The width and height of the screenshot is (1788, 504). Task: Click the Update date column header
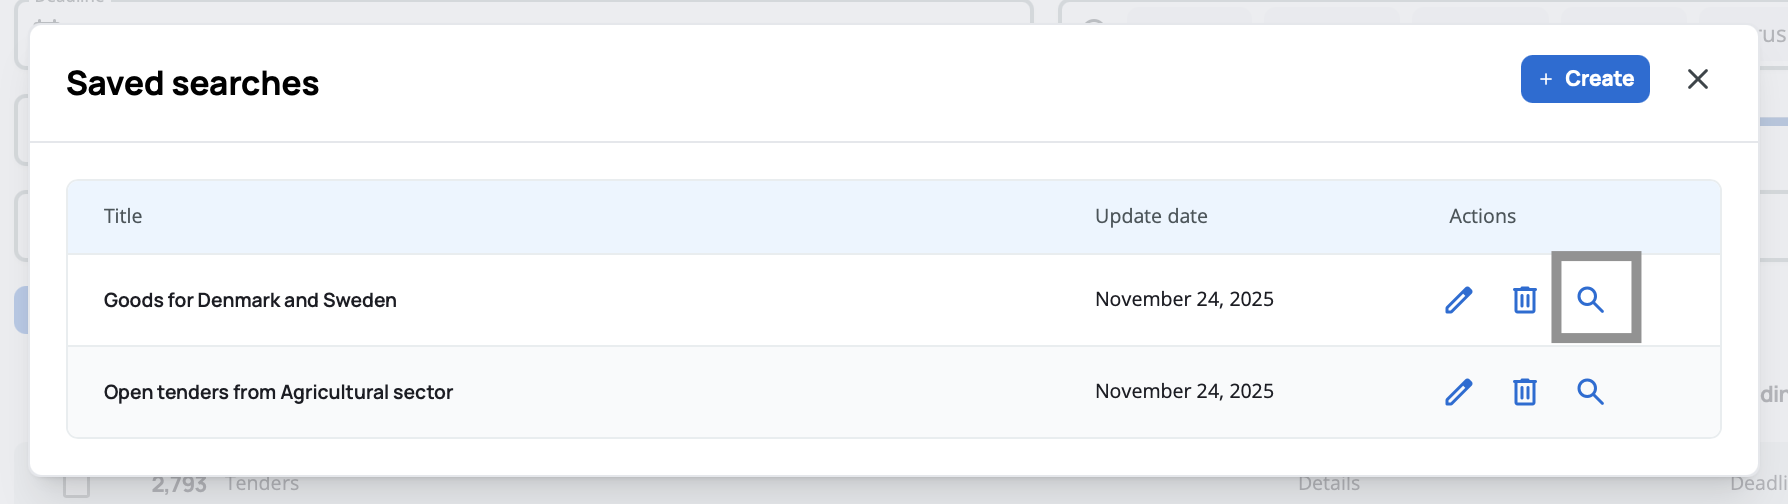tap(1151, 216)
